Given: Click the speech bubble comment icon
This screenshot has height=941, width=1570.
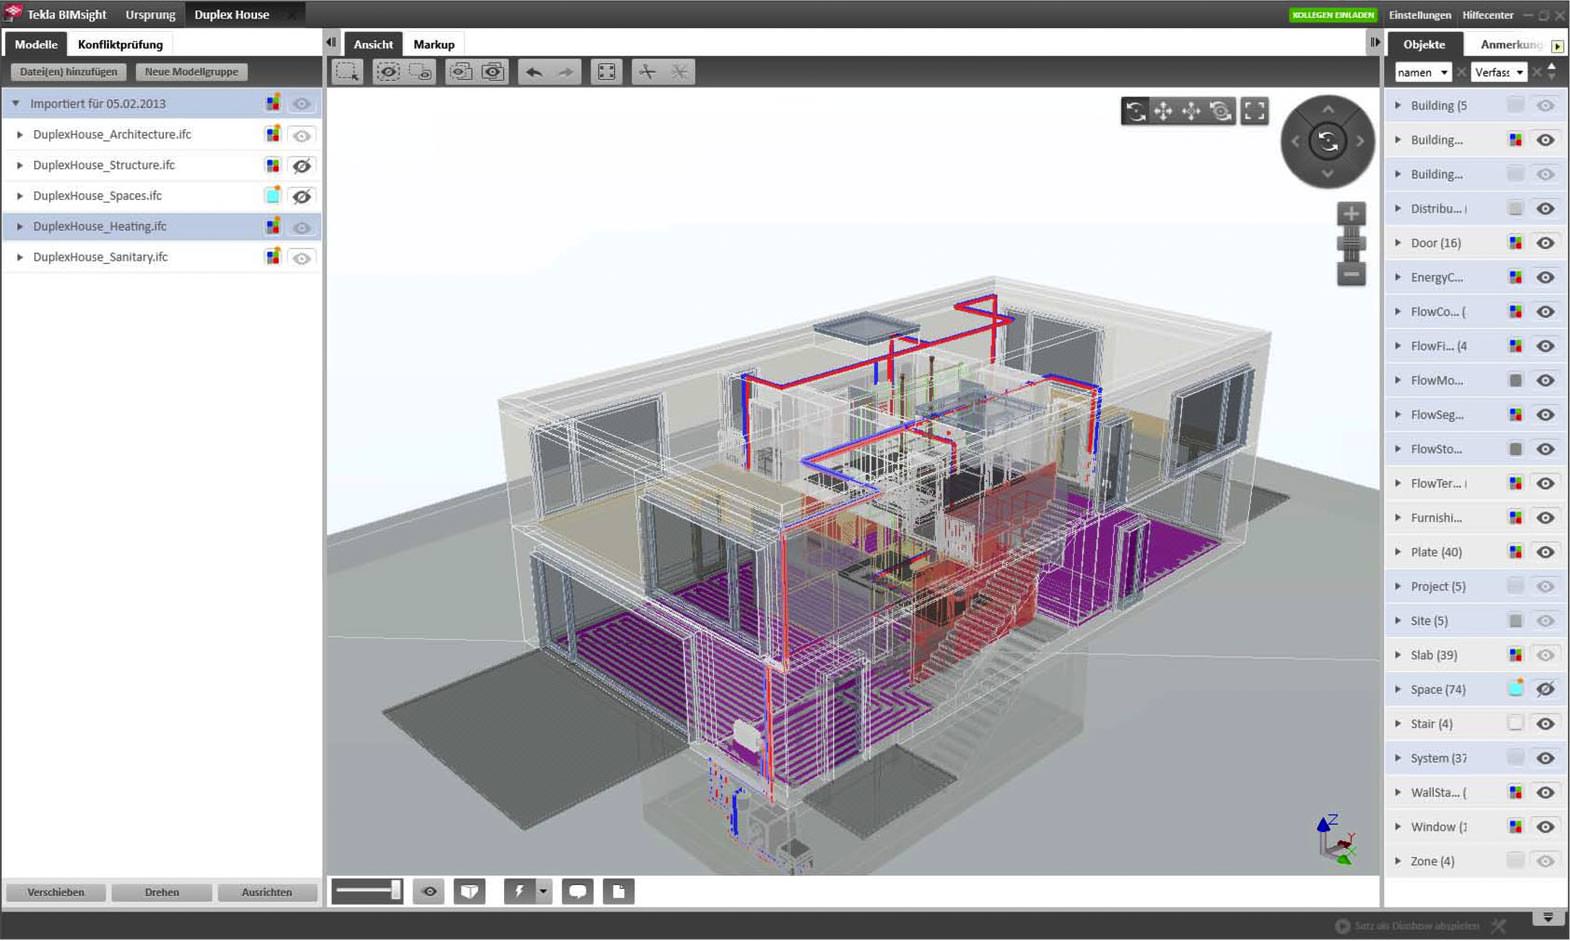Looking at the screenshot, I should click(x=578, y=892).
